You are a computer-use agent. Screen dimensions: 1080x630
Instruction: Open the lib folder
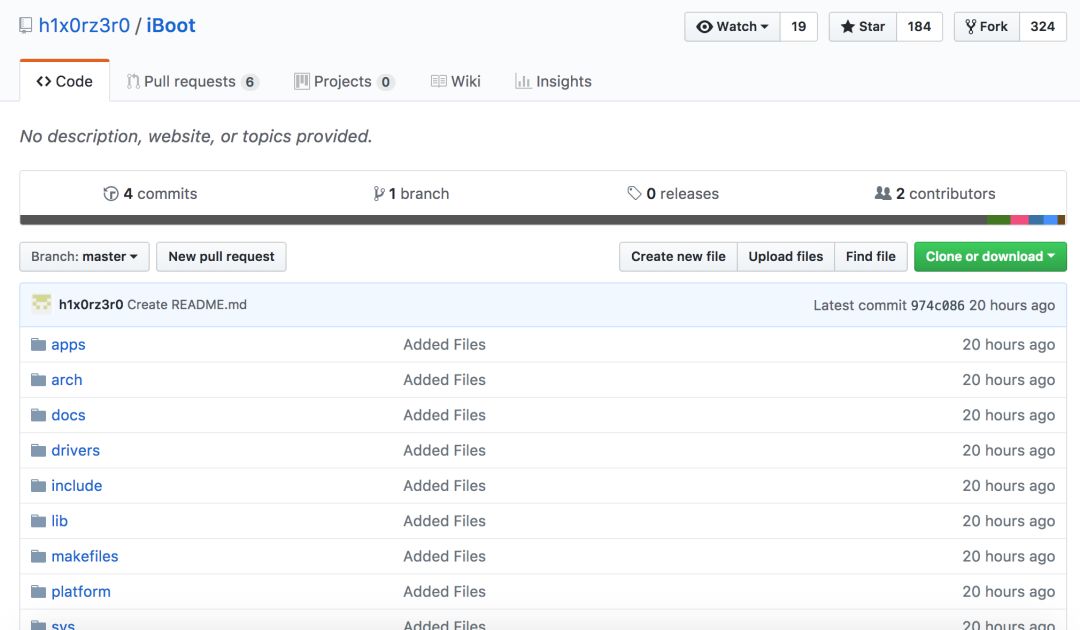pos(59,521)
